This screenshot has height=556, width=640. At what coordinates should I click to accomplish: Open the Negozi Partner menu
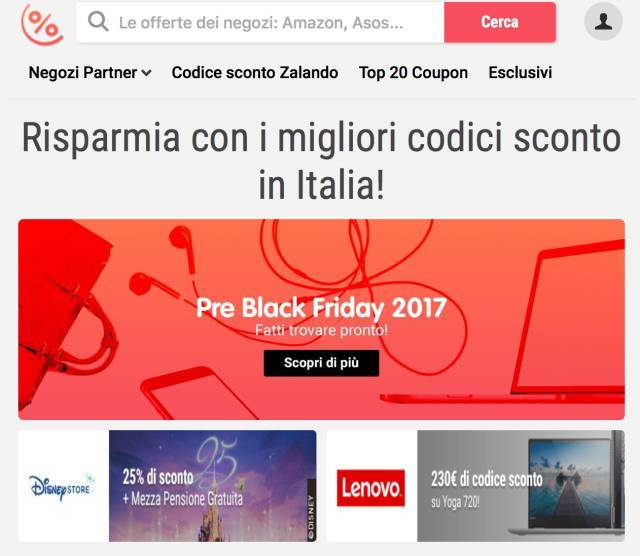point(90,73)
